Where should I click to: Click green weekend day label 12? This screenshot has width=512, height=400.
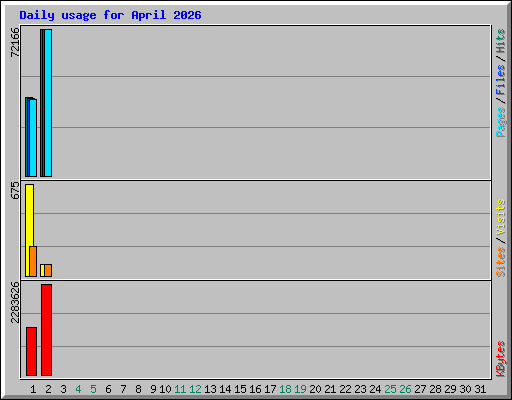(195, 389)
